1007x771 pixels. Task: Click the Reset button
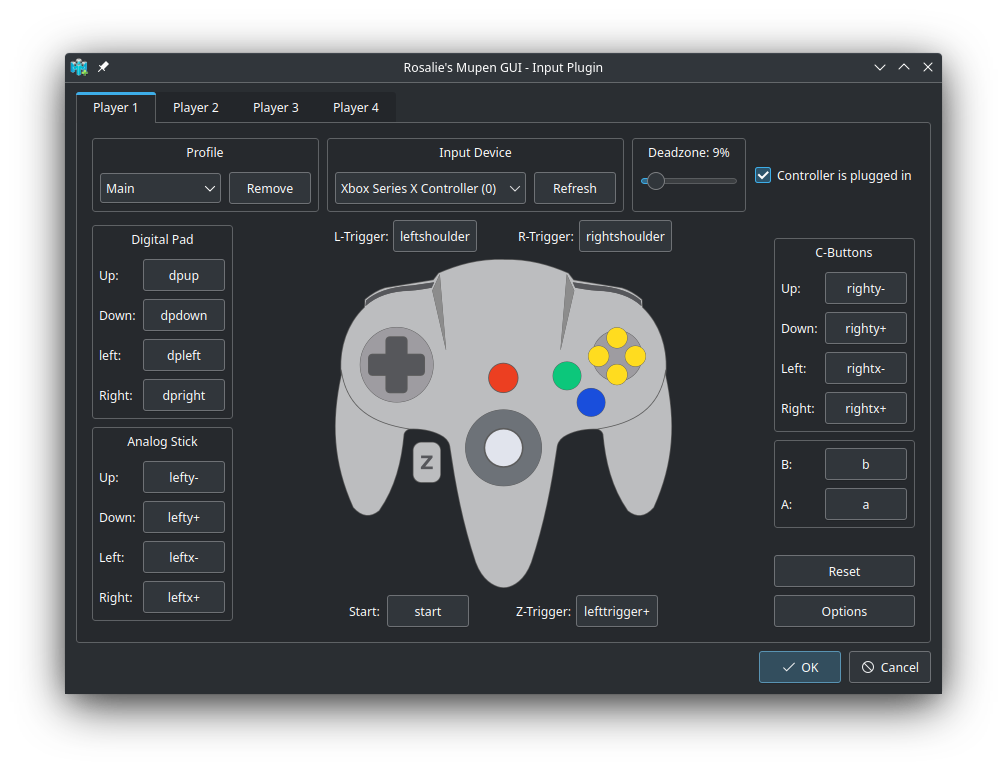point(844,571)
